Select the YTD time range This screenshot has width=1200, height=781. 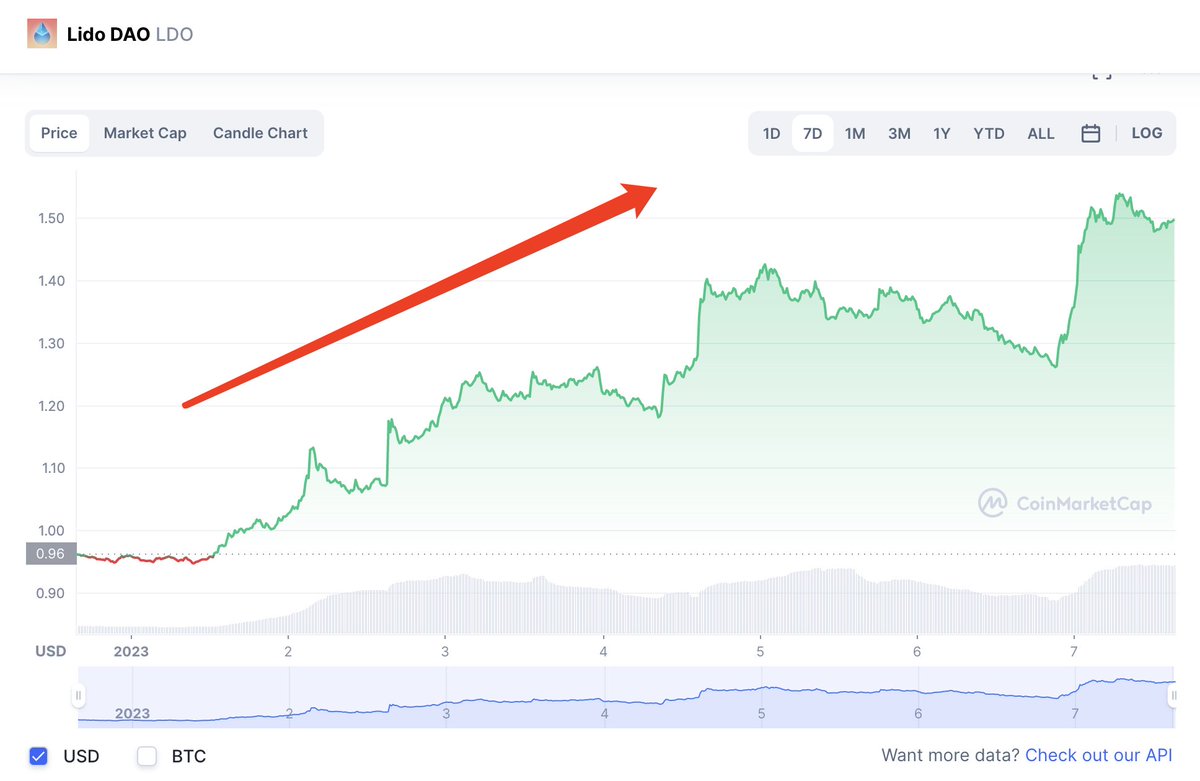989,133
